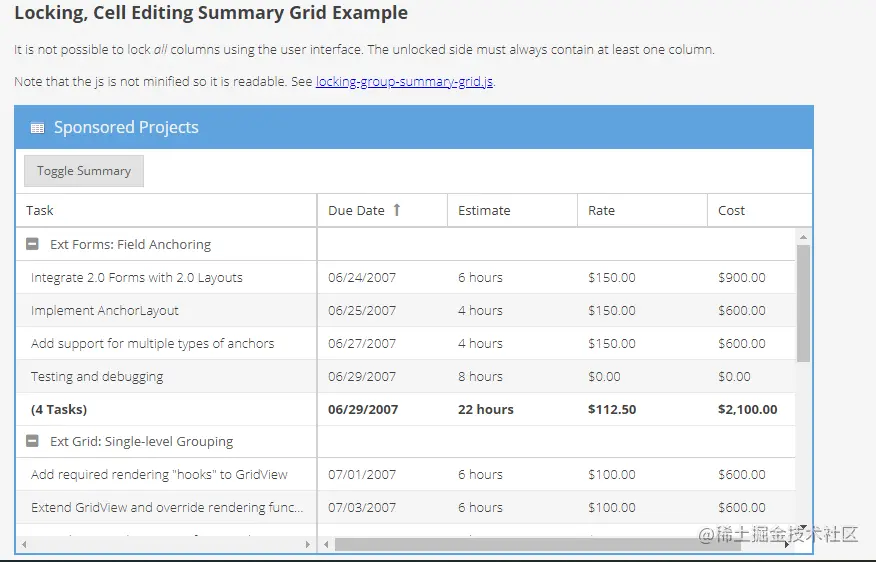Select the "Implement AnchorLayout" task cell

pyautogui.click(x=166, y=311)
